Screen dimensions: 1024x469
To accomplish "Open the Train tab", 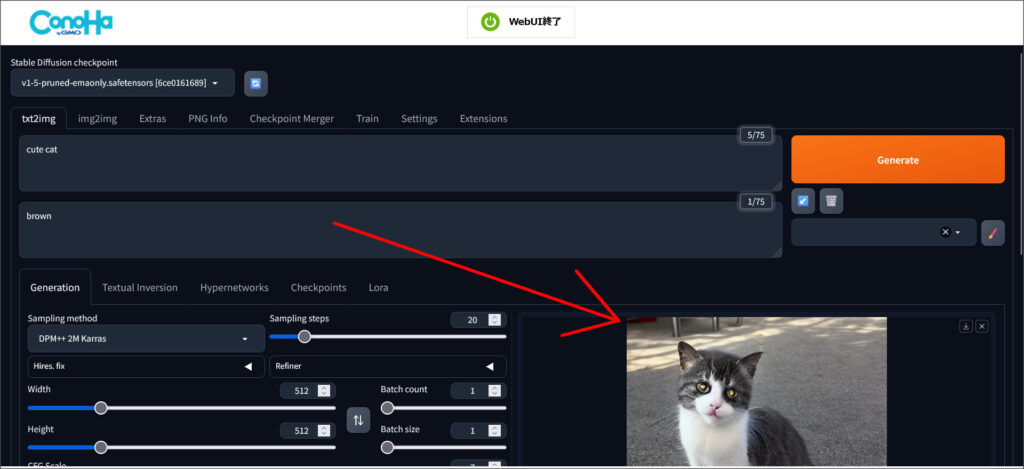I will [x=367, y=119].
